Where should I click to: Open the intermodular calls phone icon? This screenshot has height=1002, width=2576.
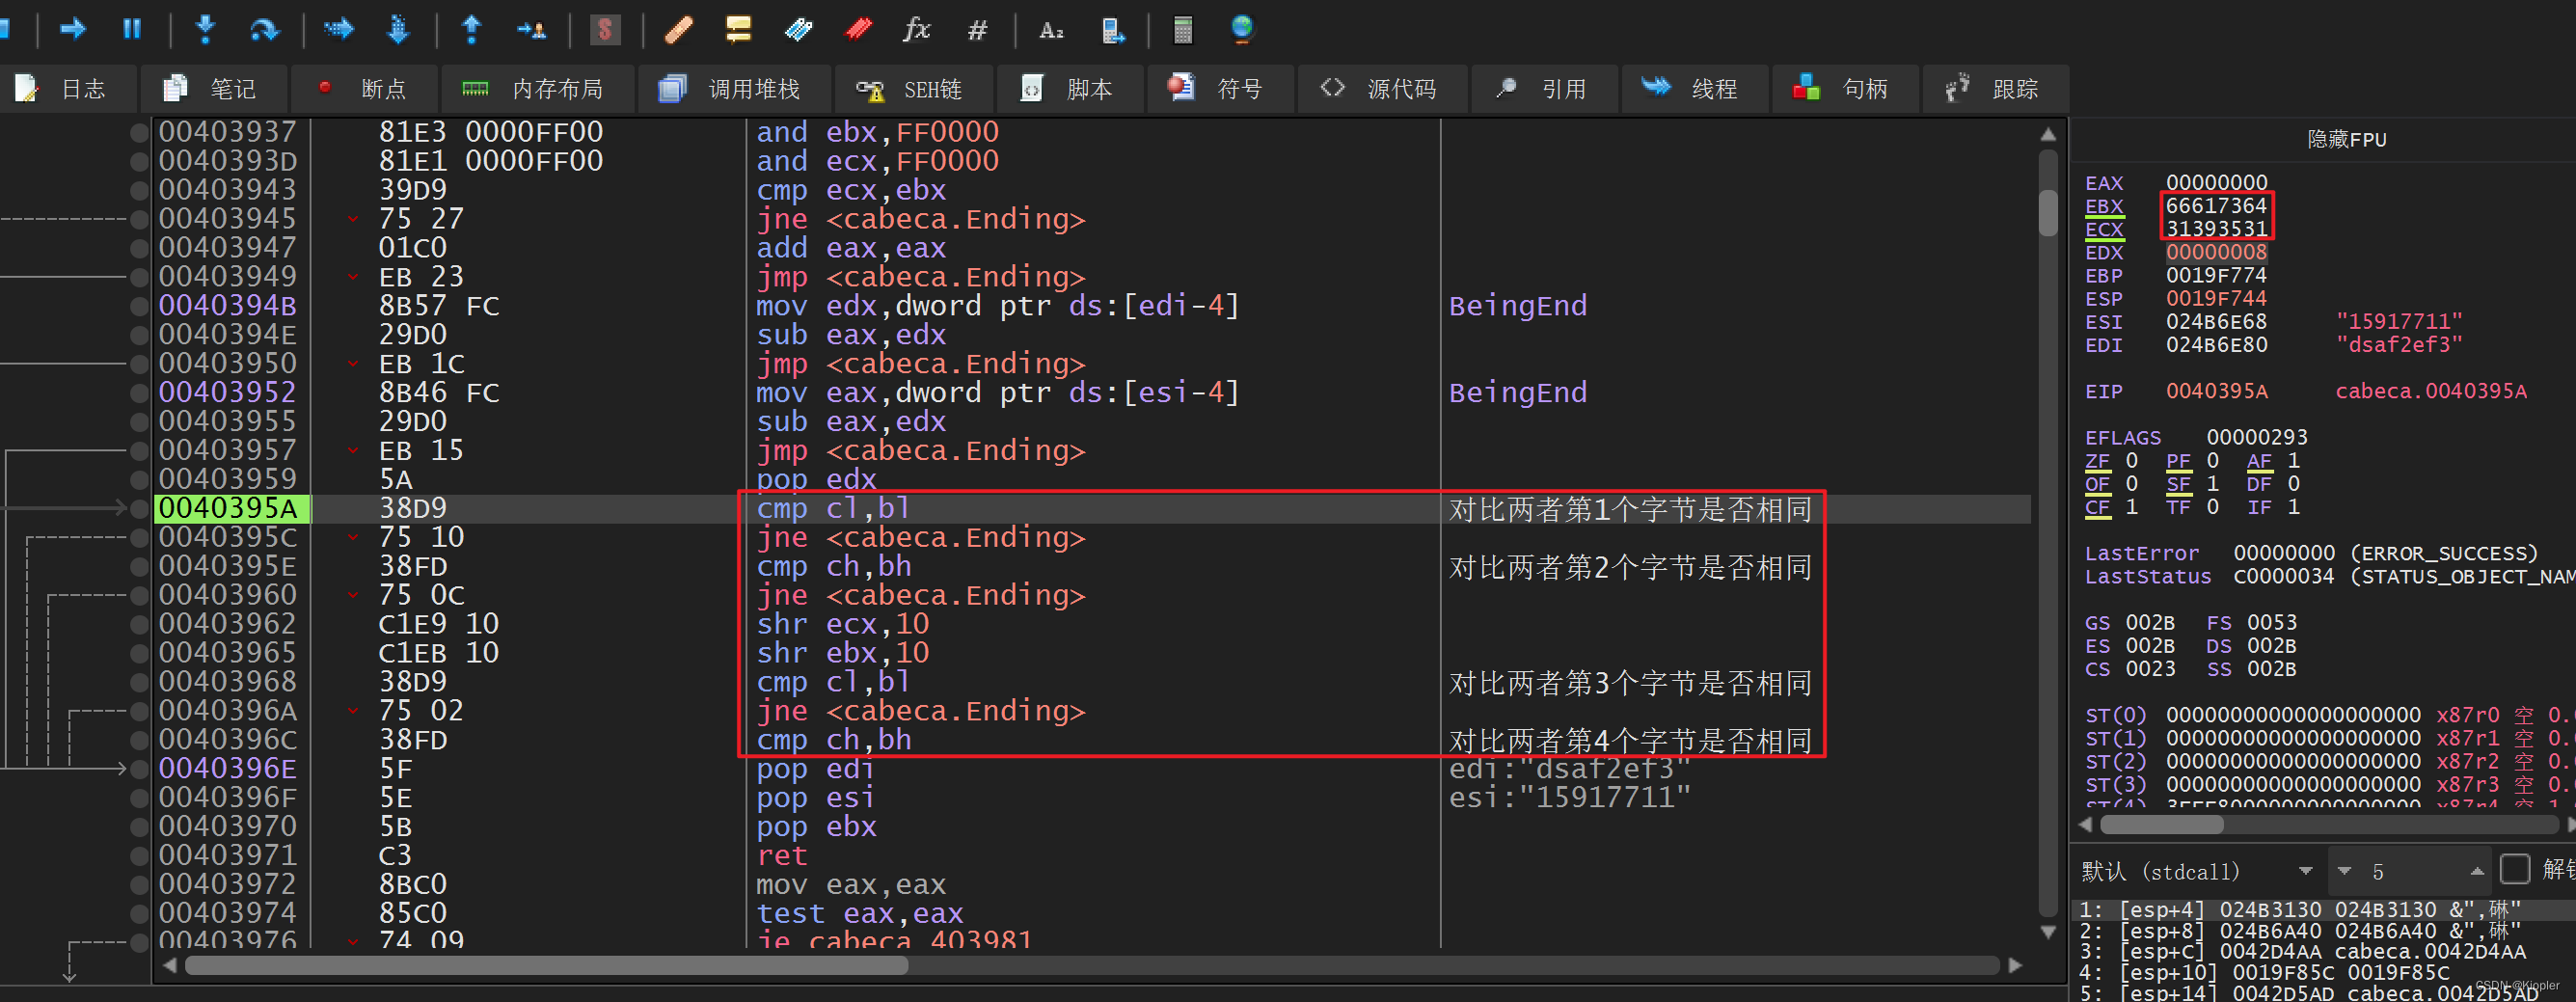click(1112, 29)
